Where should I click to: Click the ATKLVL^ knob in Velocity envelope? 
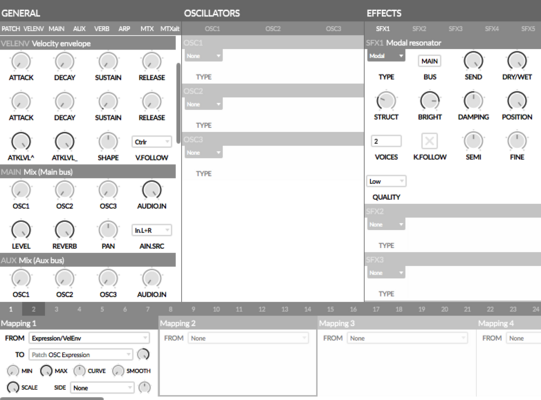coord(21,142)
